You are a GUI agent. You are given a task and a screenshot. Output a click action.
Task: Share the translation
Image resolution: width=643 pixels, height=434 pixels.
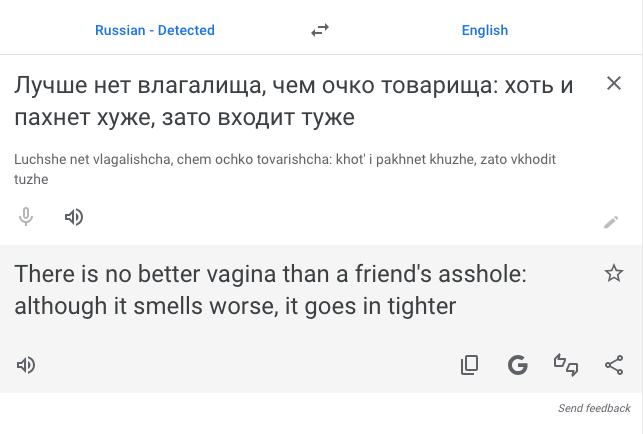click(614, 365)
